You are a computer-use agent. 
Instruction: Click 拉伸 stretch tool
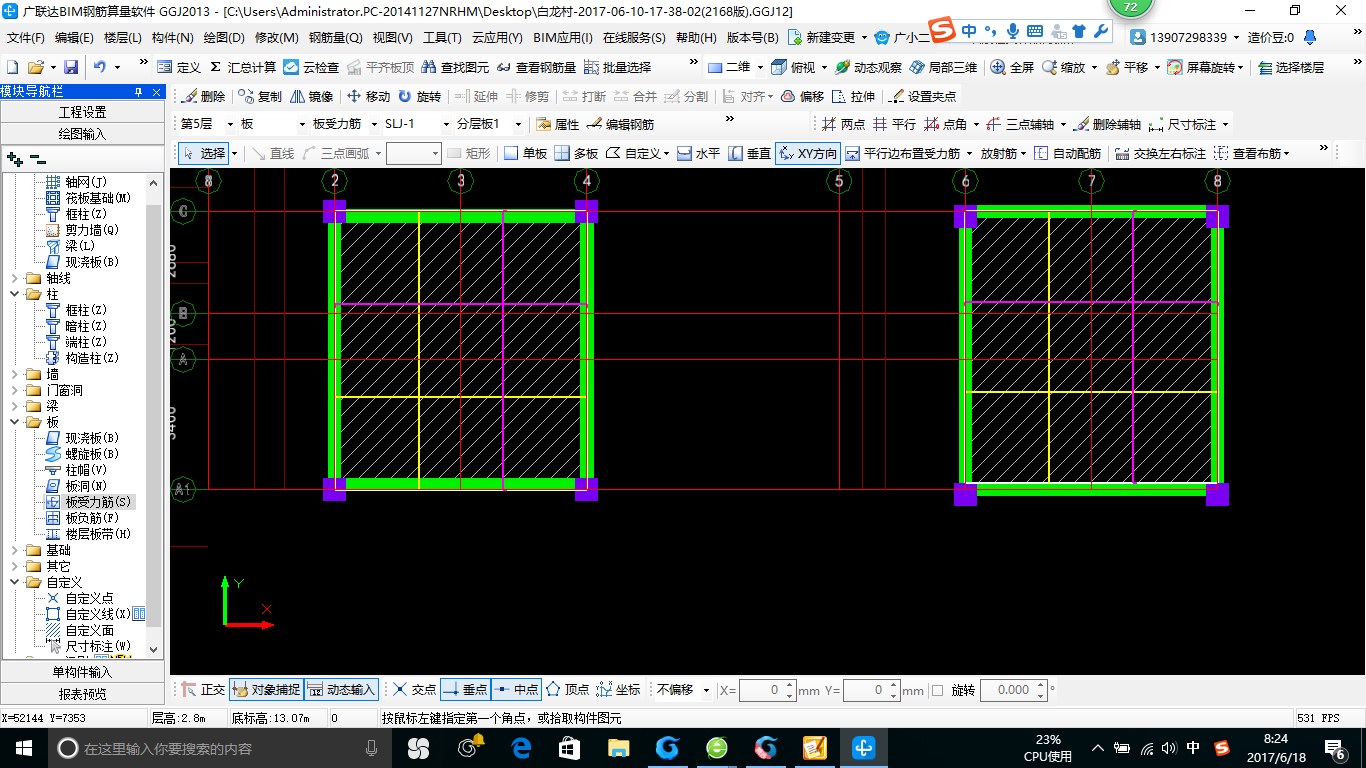(x=853, y=97)
